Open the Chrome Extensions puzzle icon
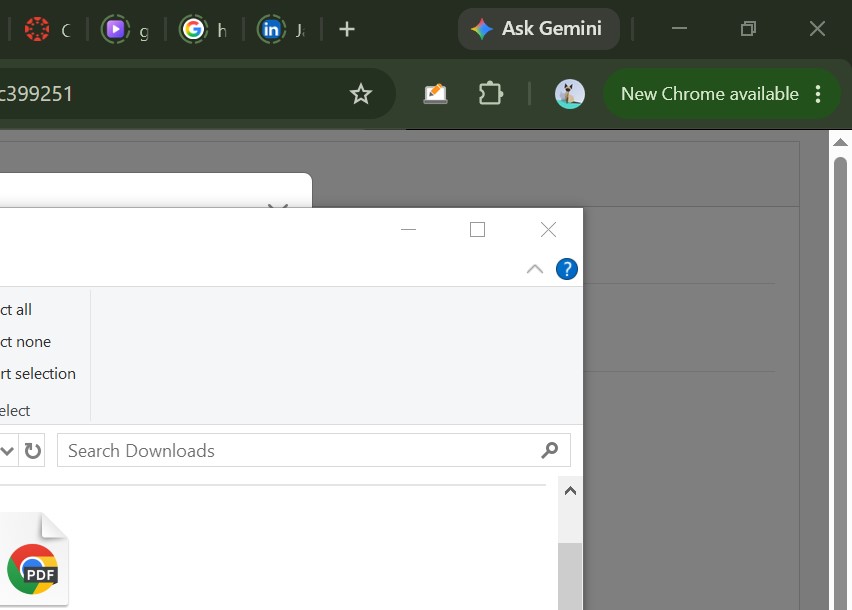 491,93
